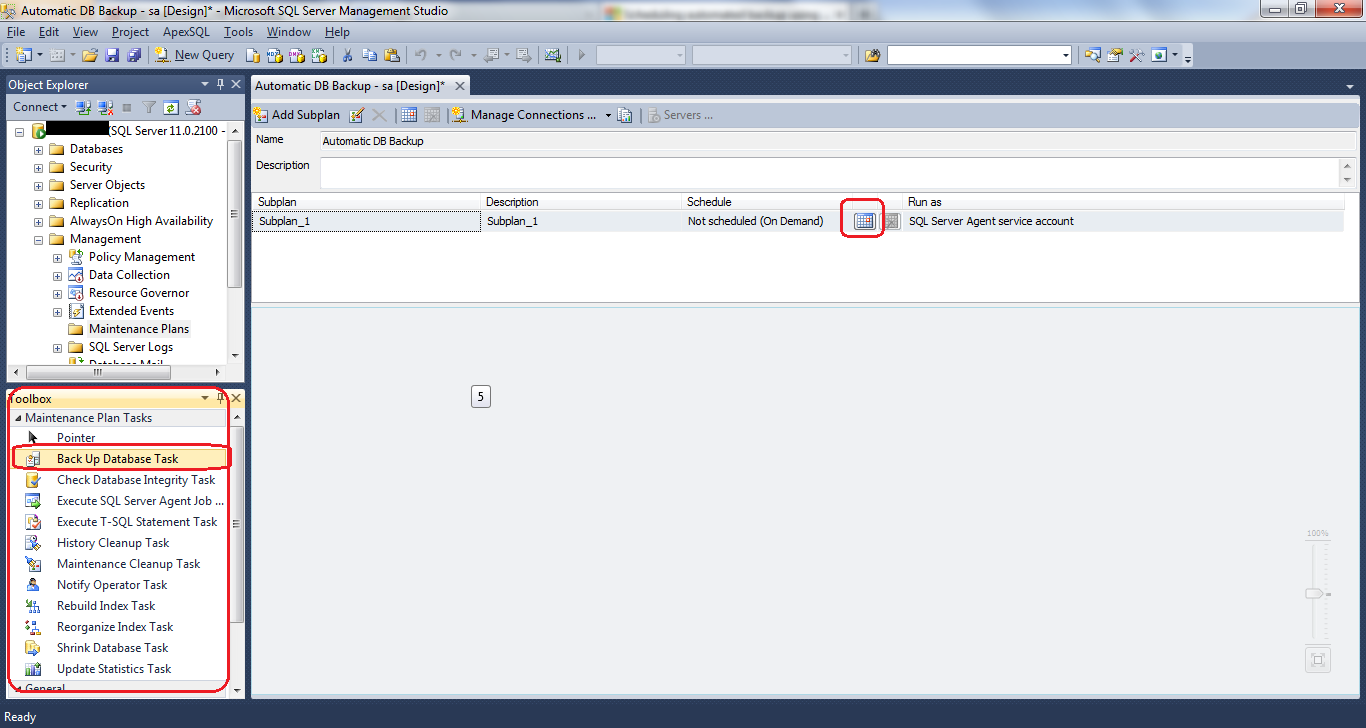
Task: Click the Disconnect icon in Object Explorer
Action: pos(105,107)
